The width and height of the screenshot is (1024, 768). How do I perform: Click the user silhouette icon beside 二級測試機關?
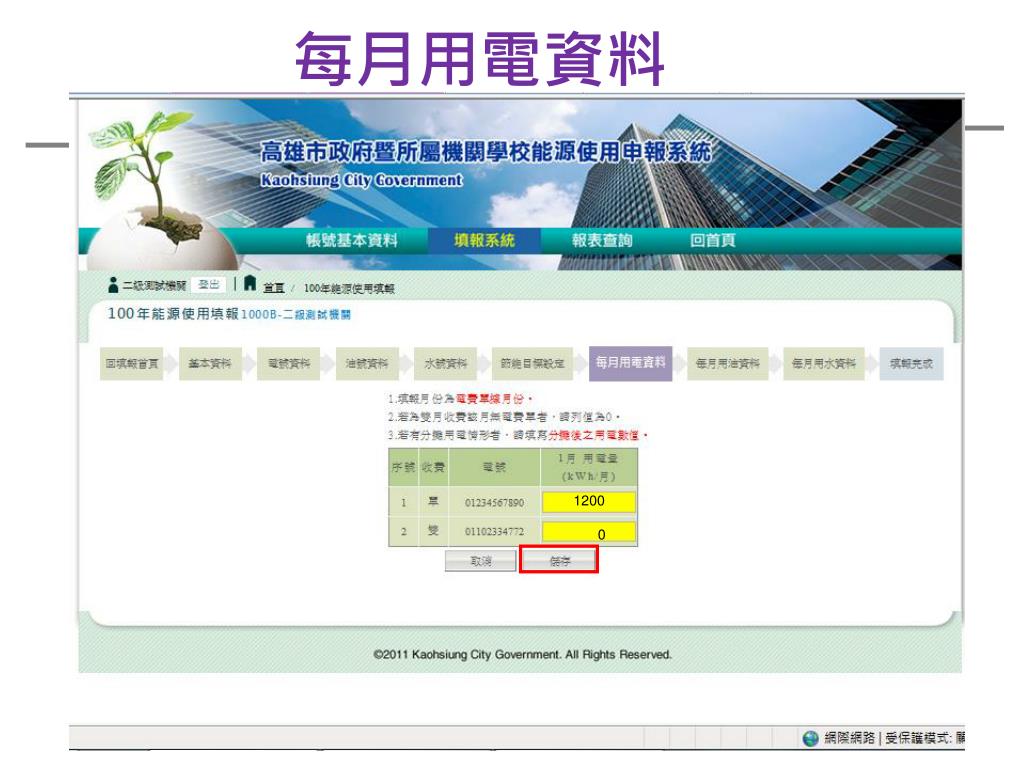click(x=113, y=285)
